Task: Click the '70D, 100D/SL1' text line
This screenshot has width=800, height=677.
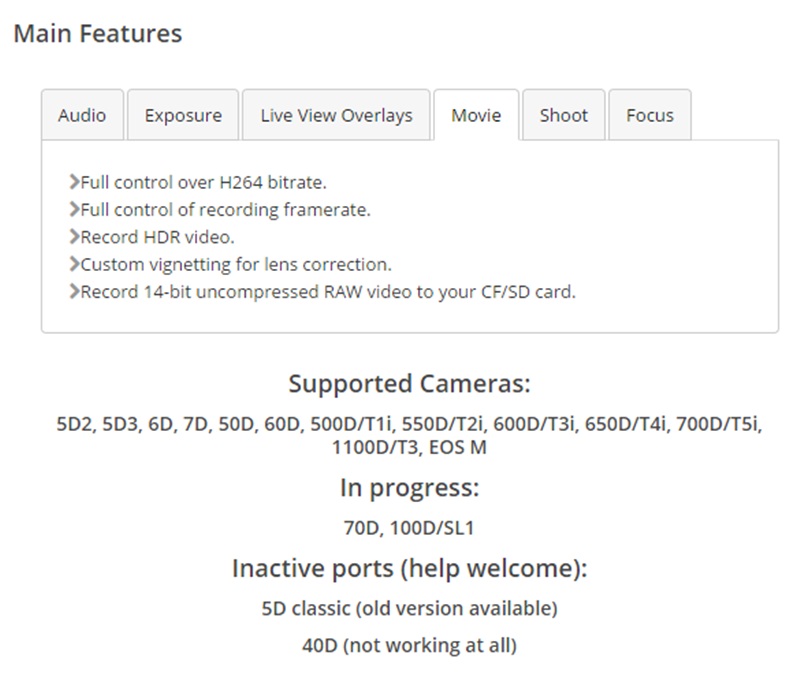Action: point(409,527)
